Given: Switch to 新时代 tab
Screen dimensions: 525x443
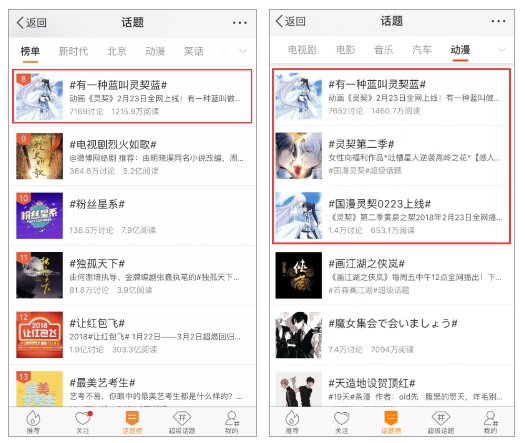Looking at the screenshot, I should (73, 51).
